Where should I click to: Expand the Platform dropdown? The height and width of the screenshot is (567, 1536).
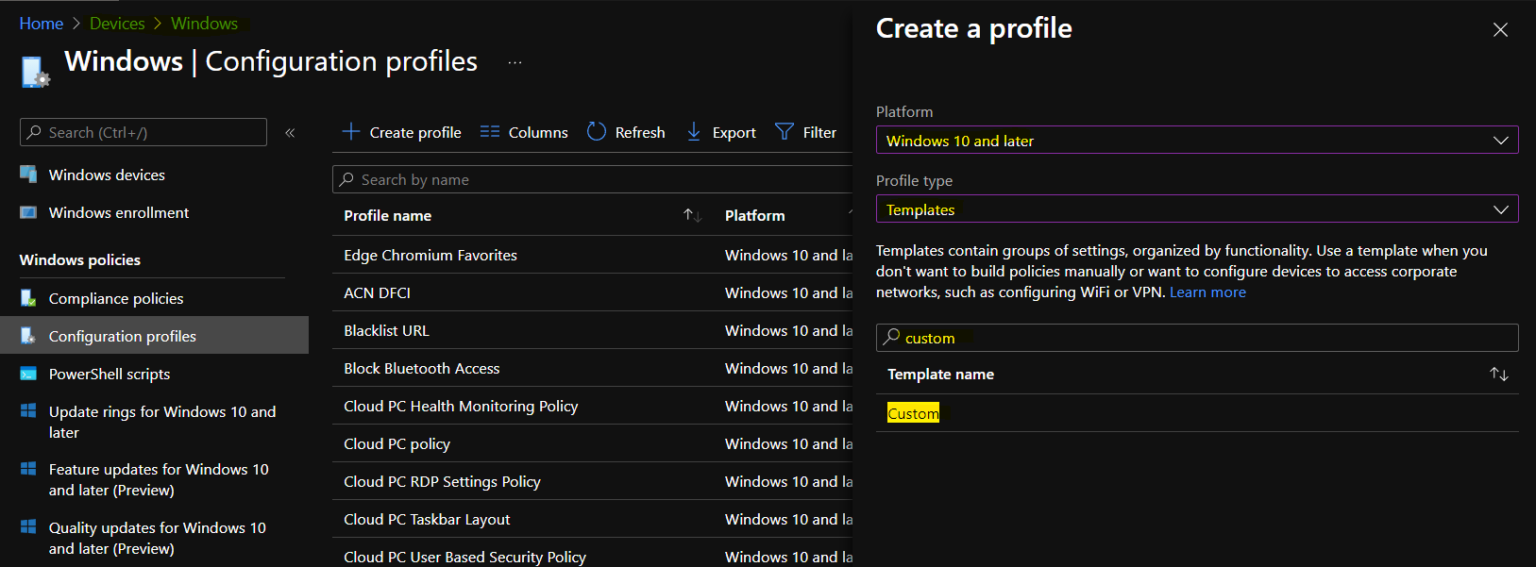(1499, 141)
